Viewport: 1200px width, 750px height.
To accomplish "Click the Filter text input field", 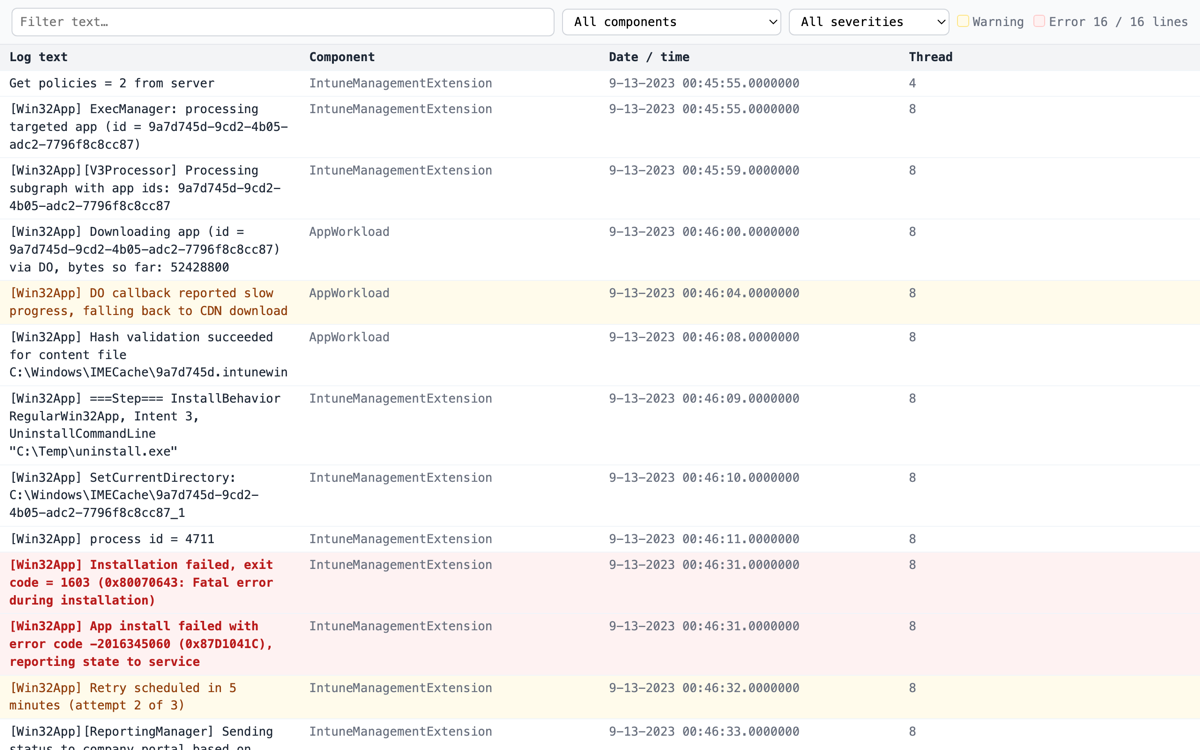I will point(282,22).
